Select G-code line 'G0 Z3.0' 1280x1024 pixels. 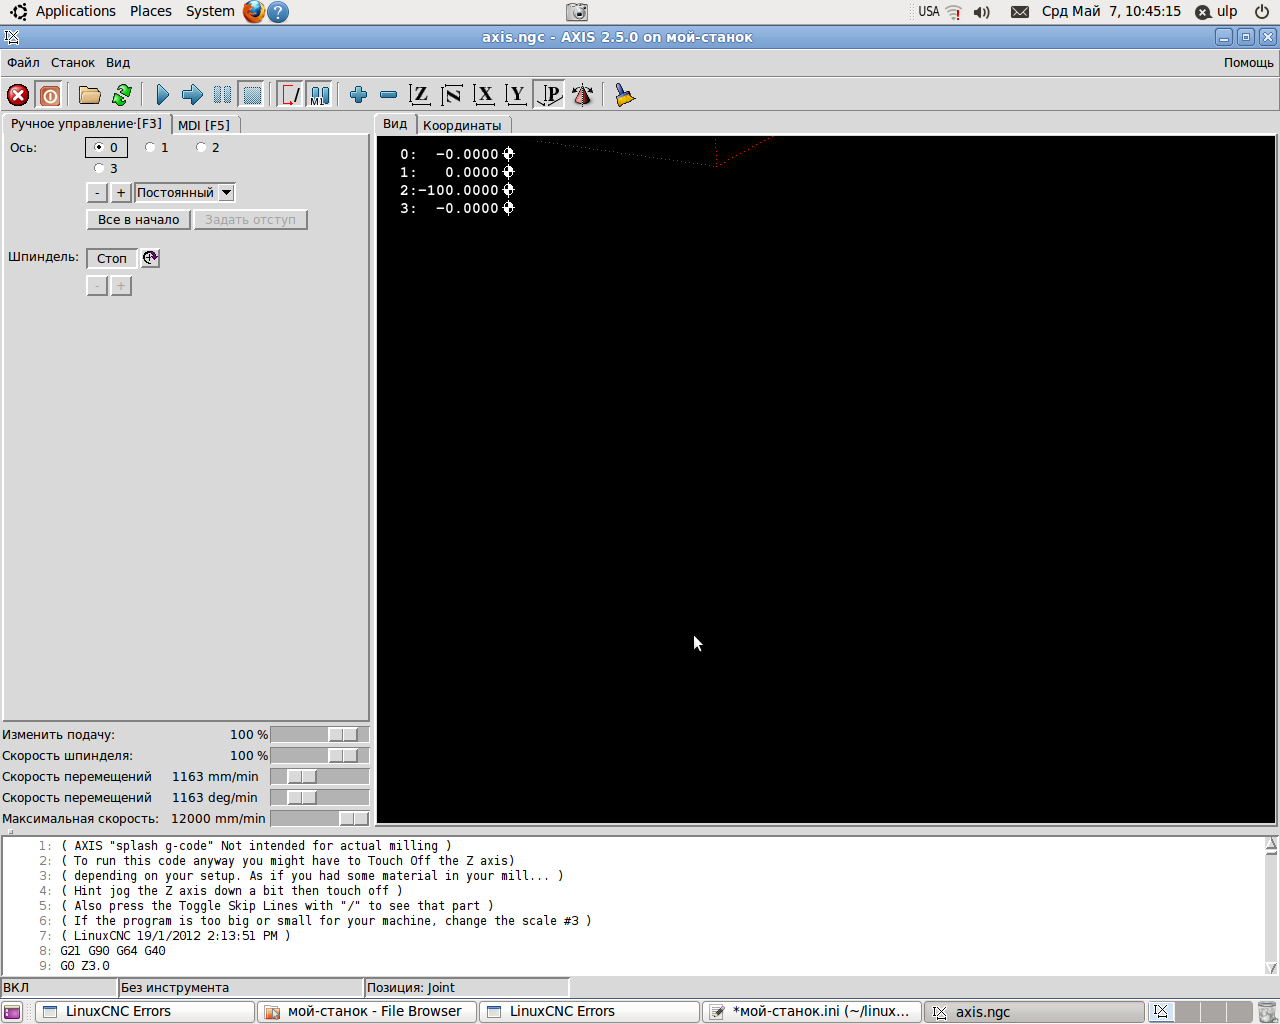(85, 966)
